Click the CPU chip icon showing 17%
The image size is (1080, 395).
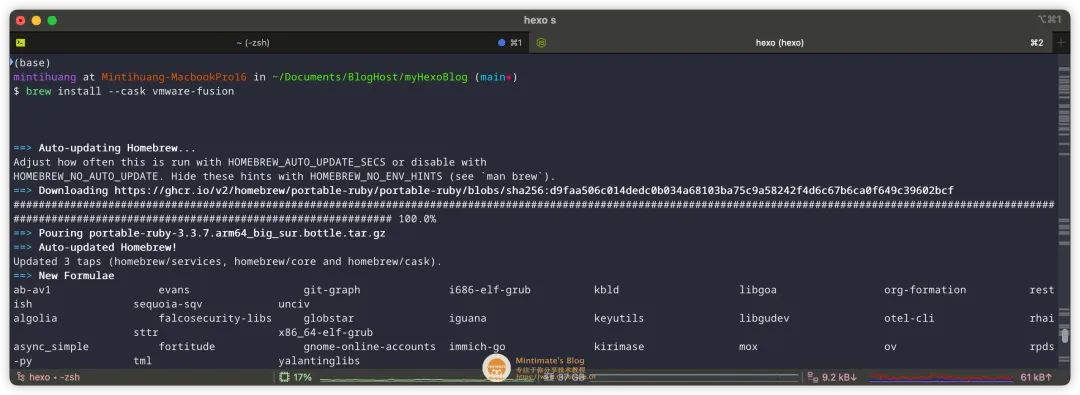284,377
